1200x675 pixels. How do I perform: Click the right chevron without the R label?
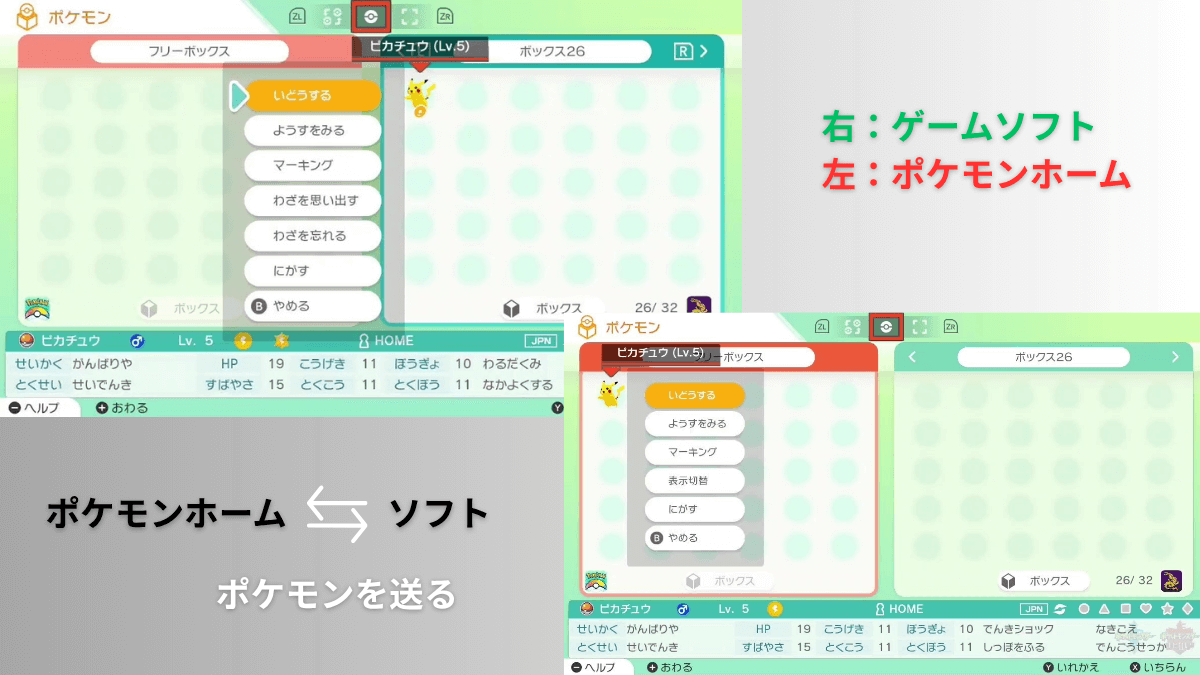click(x=1175, y=357)
